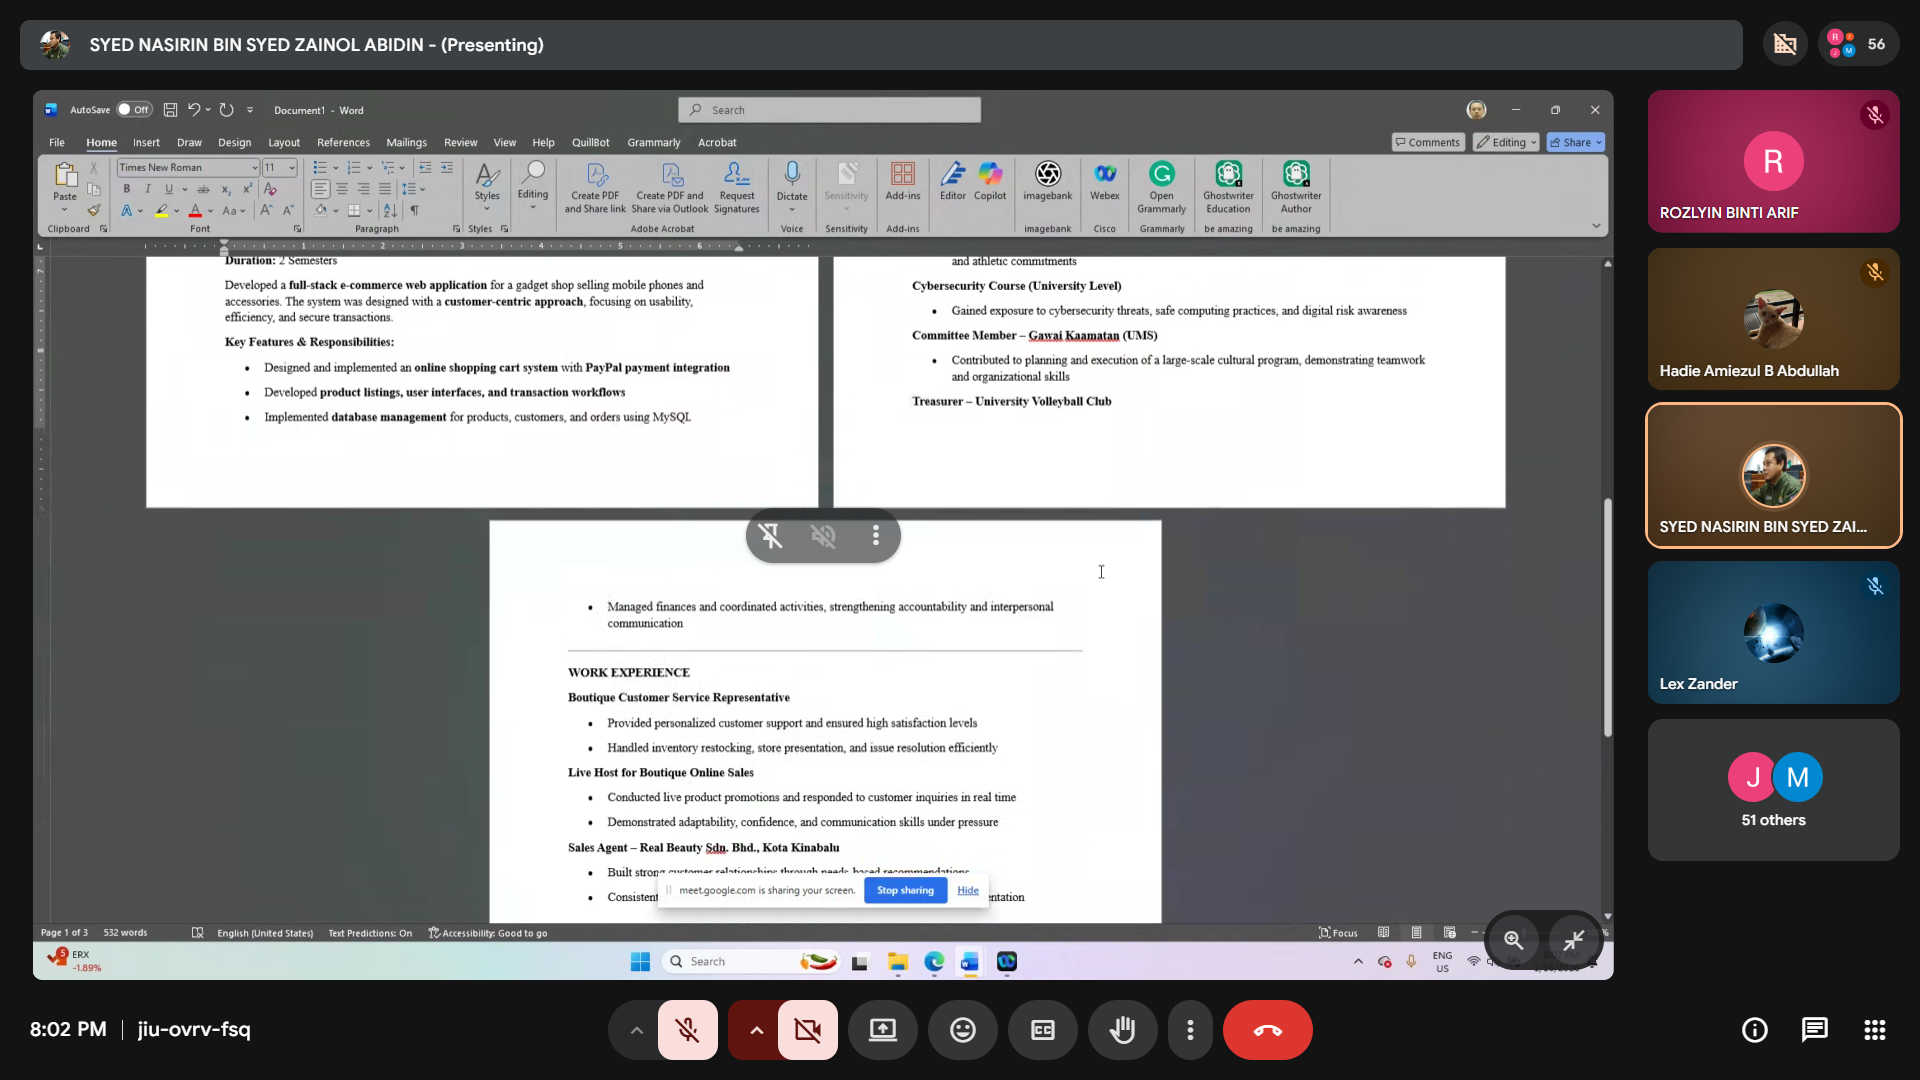Click the Present now screen-share icon
The image size is (1920, 1080).
(x=883, y=1030)
